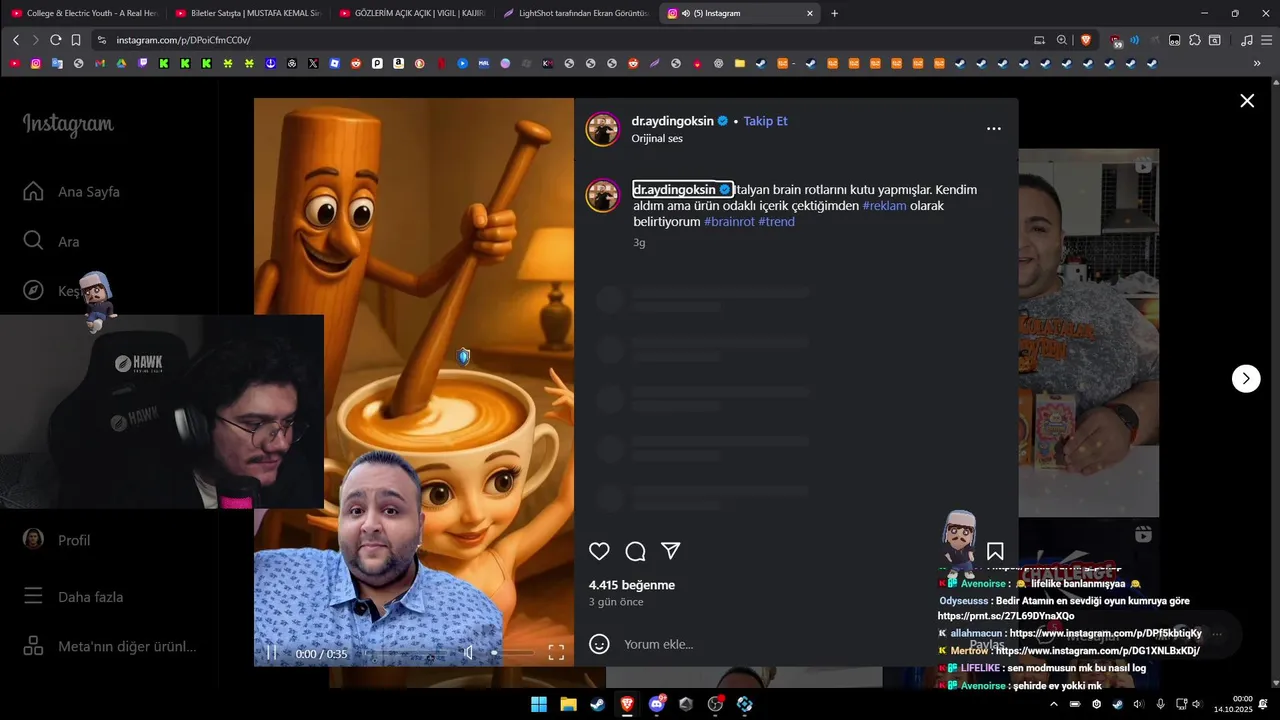Image resolution: width=1280 pixels, height=720 pixels.
Task: Show more bookmarks with the chevron
Action: pos(1257,63)
